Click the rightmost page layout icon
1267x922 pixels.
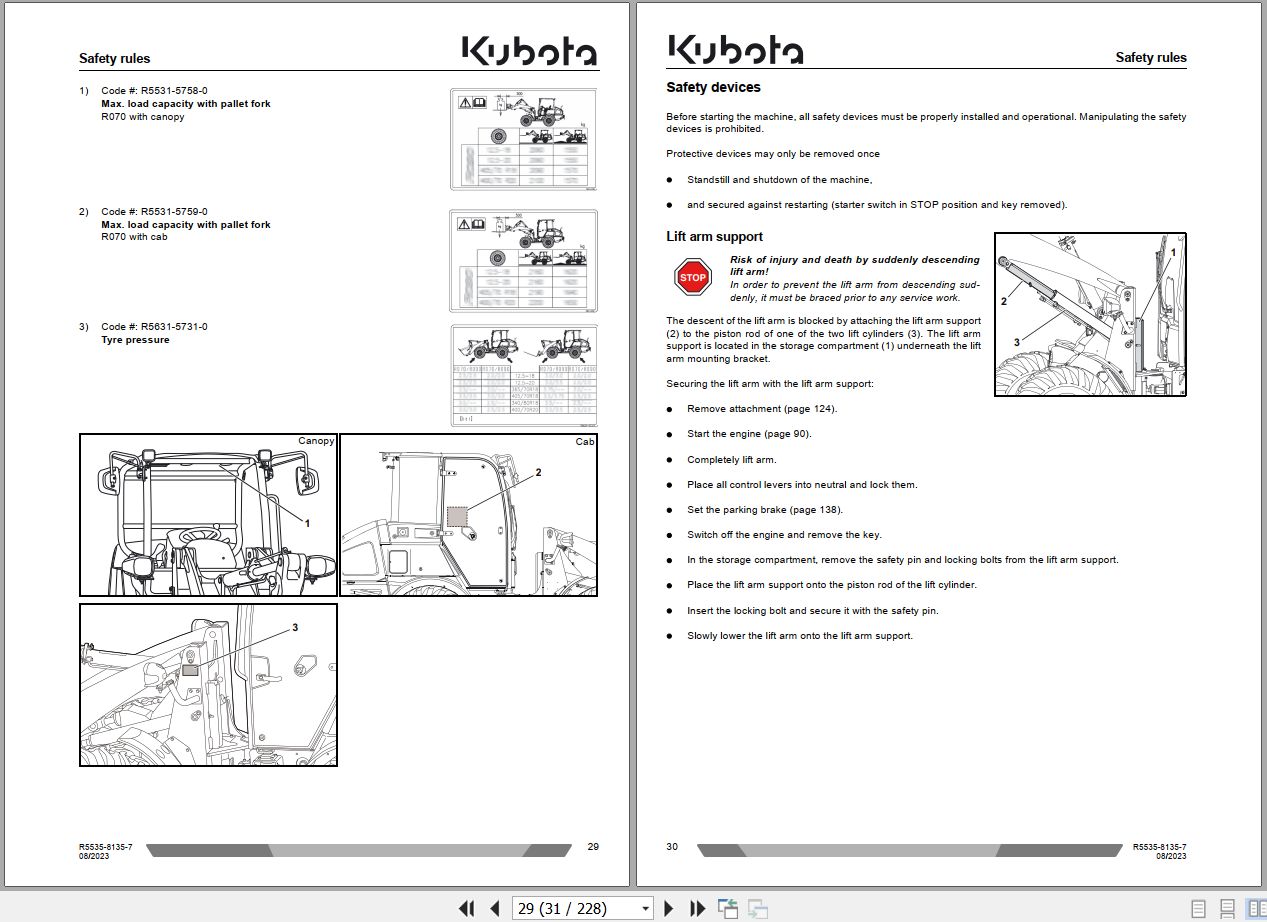[1257, 908]
